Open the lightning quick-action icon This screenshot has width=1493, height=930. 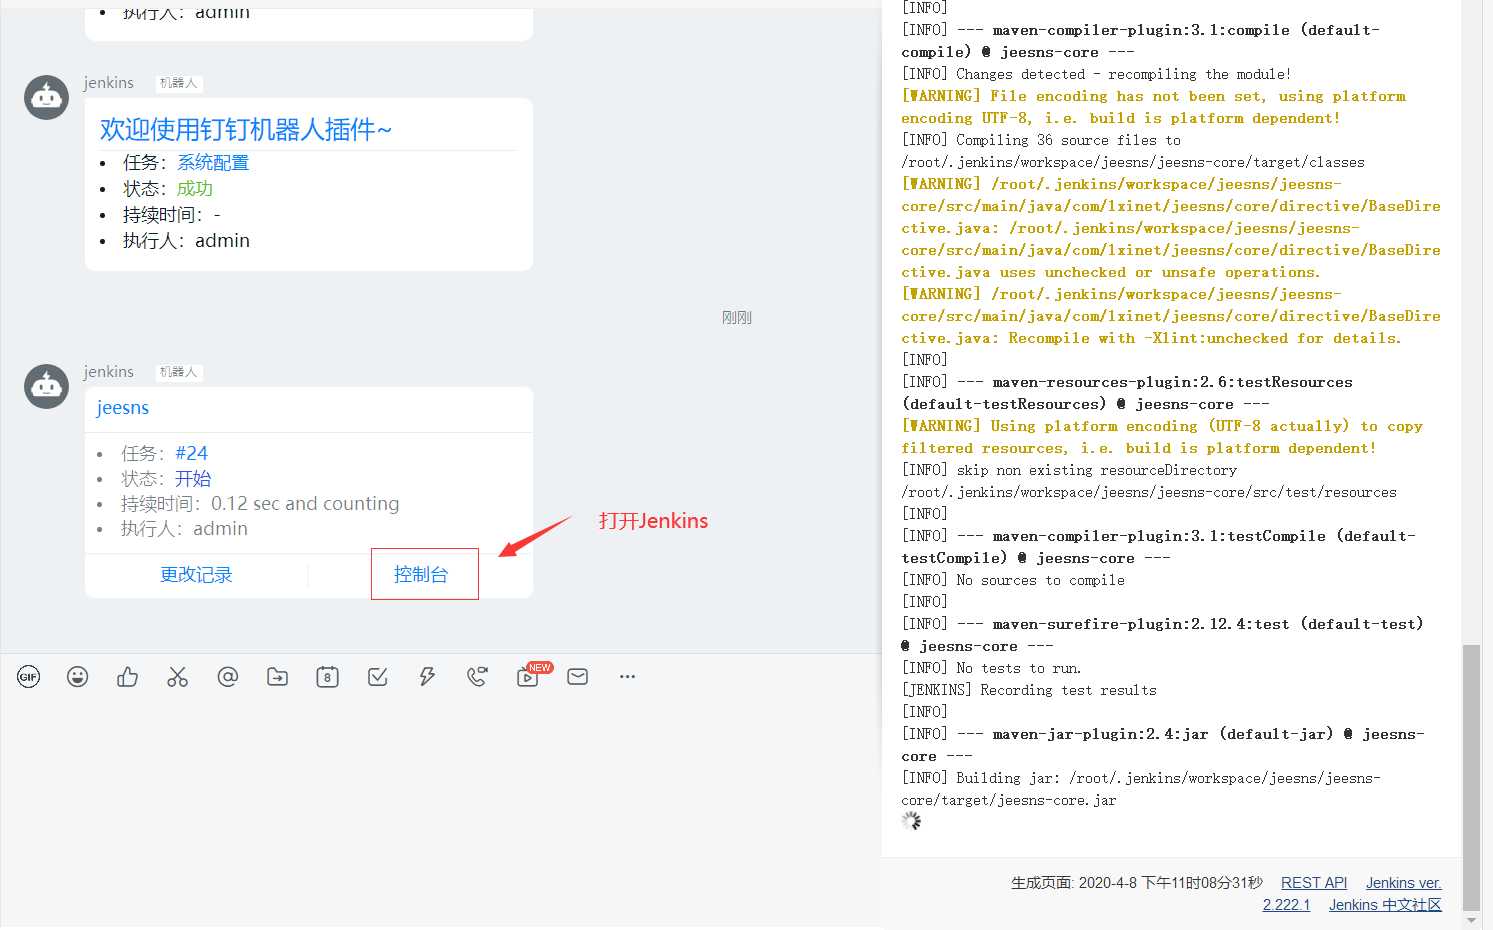pyautogui.click(x=428, y=677)
